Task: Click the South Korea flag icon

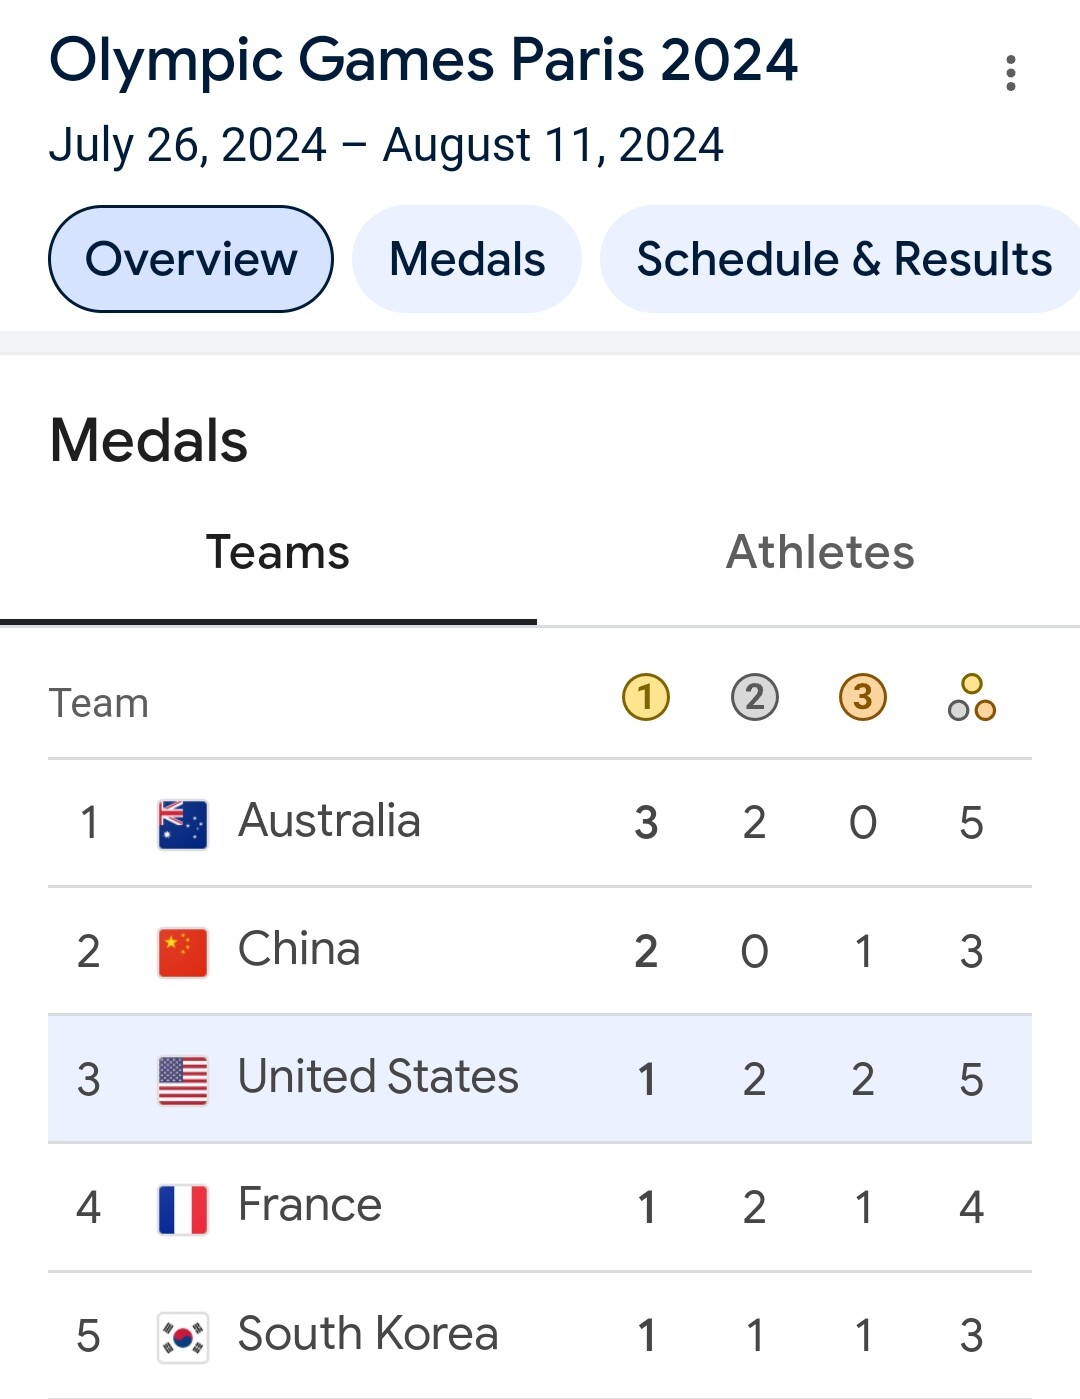Action: click(183, 1337)
